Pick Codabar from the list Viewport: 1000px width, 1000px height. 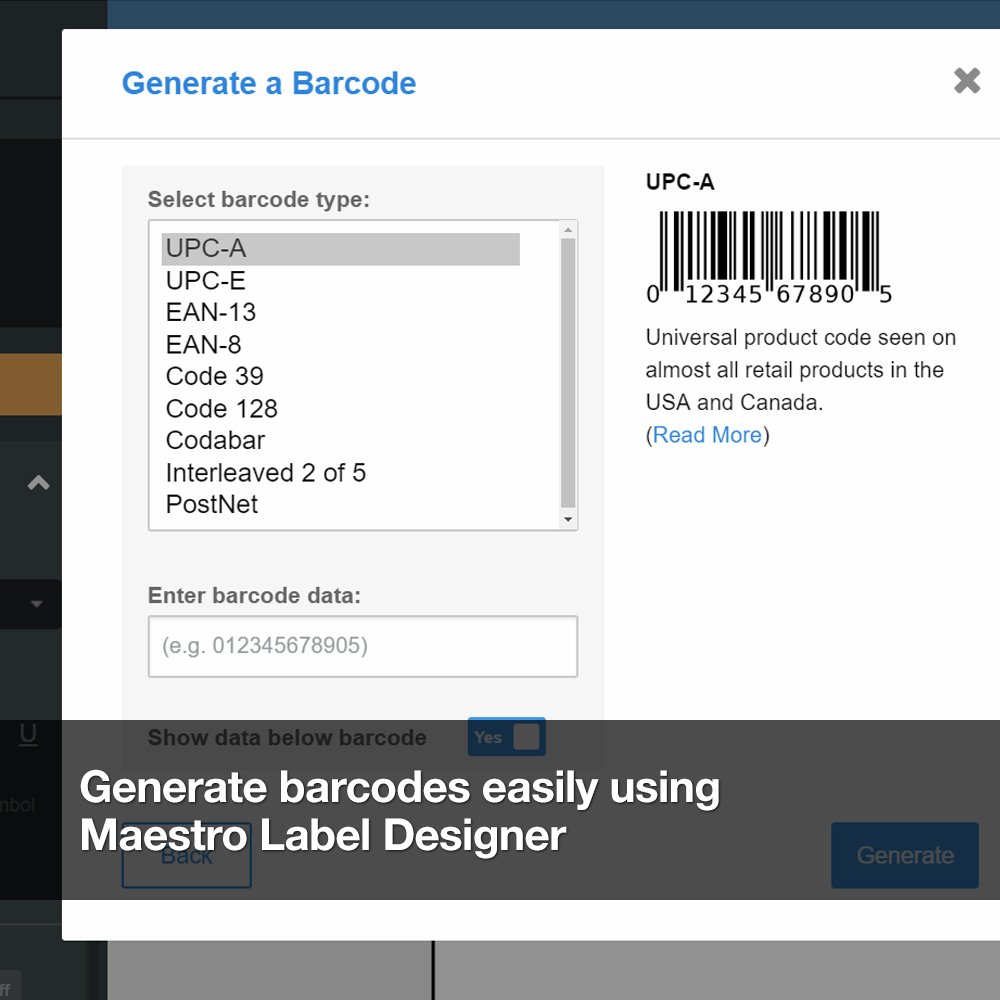[341, 441]
